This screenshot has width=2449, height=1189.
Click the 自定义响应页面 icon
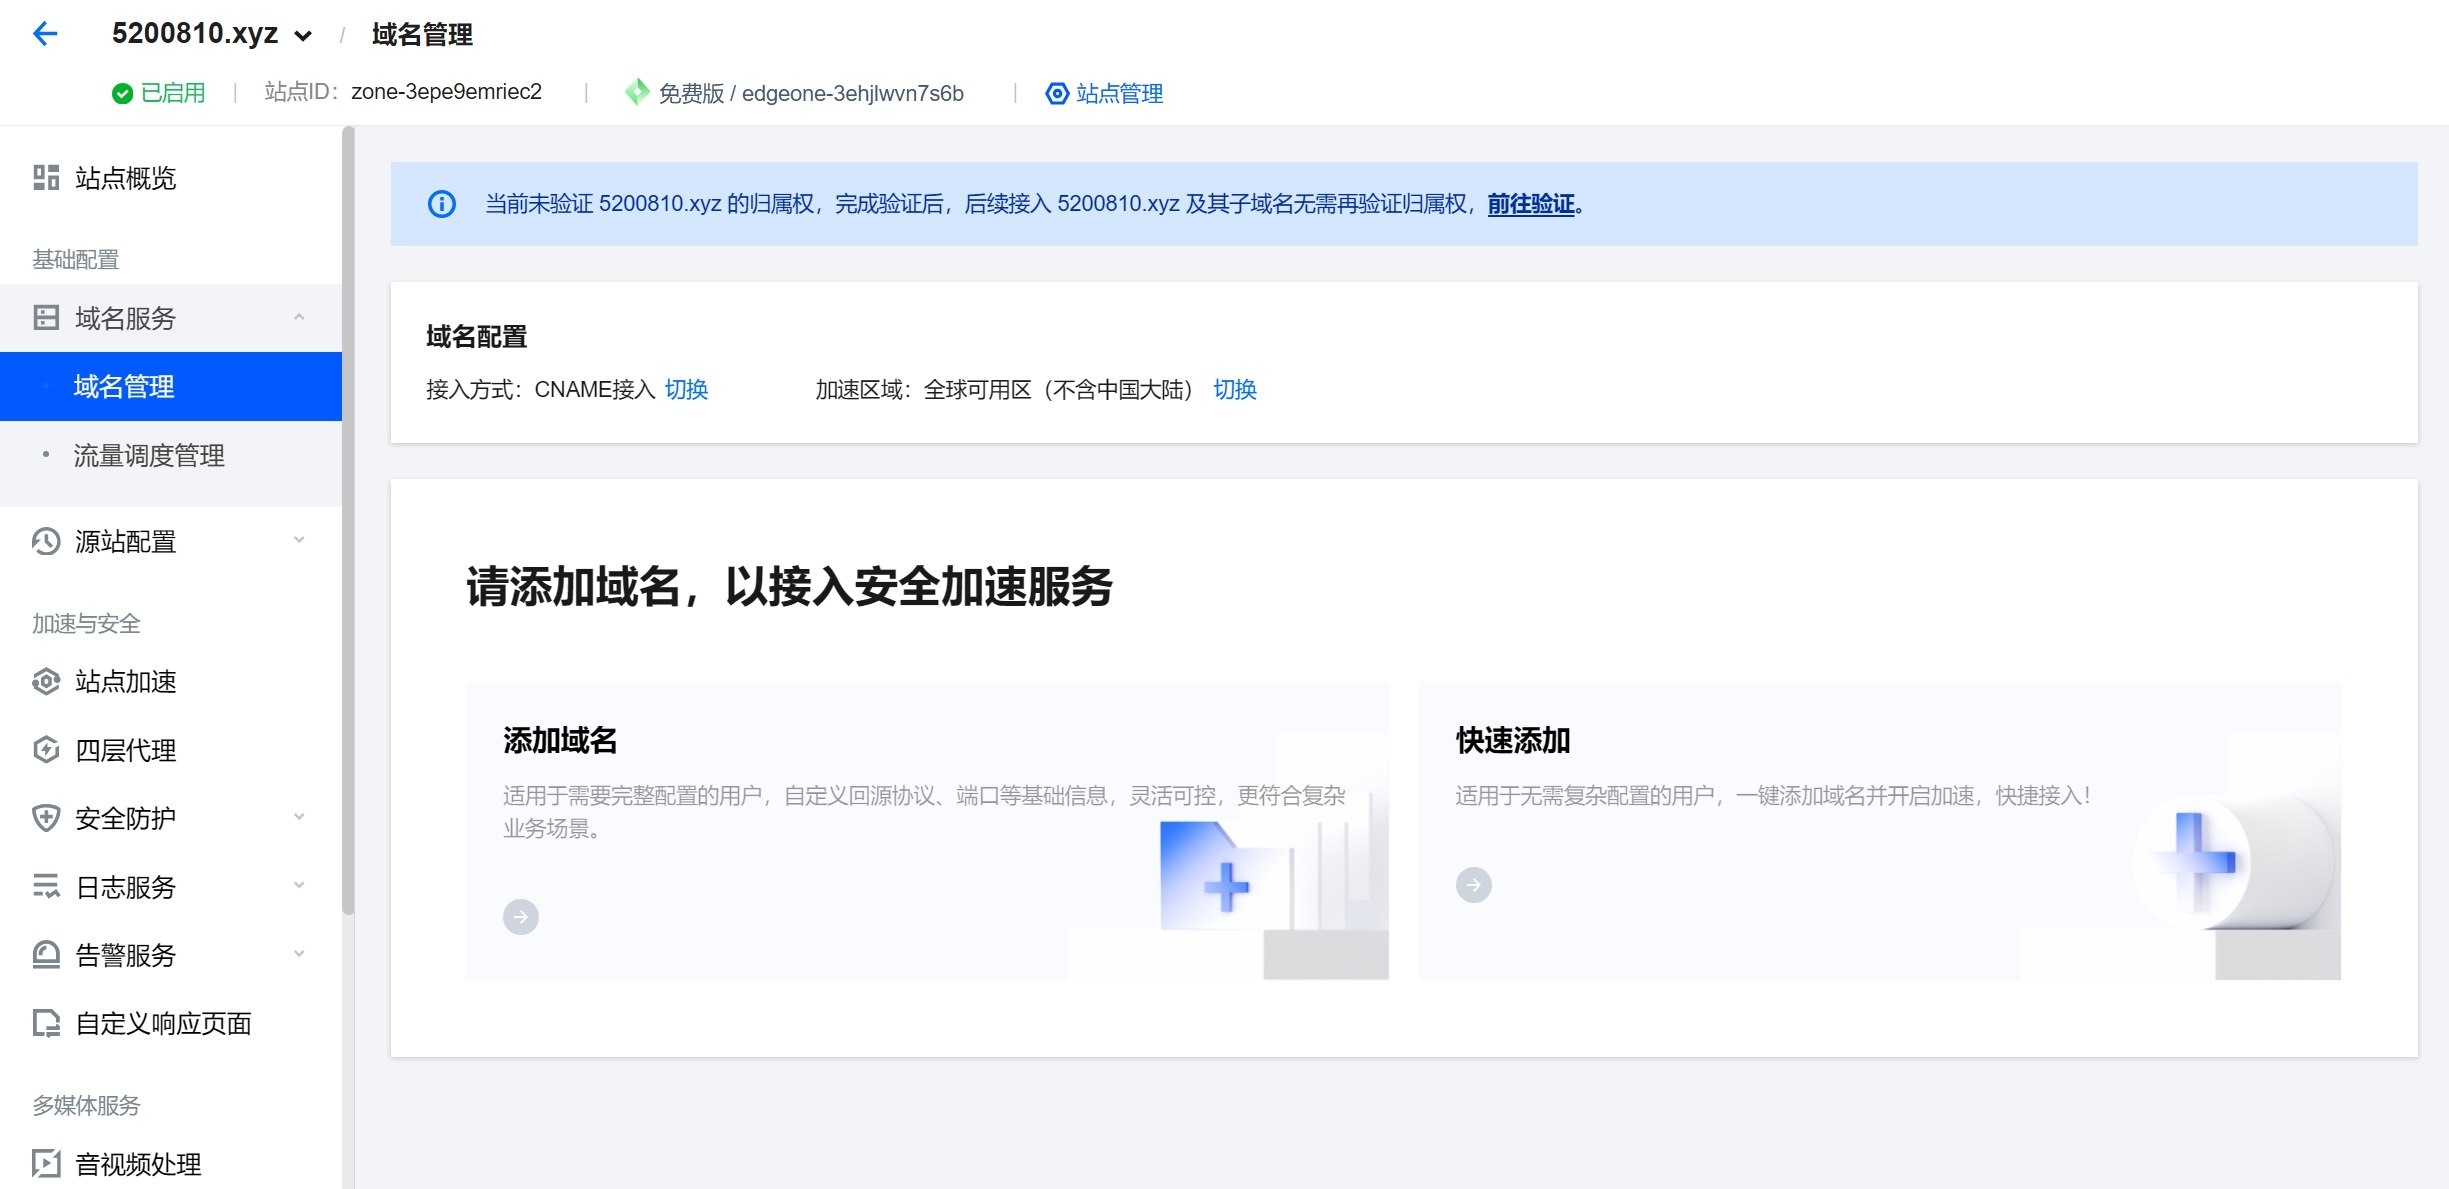[x=46, y=1023]
